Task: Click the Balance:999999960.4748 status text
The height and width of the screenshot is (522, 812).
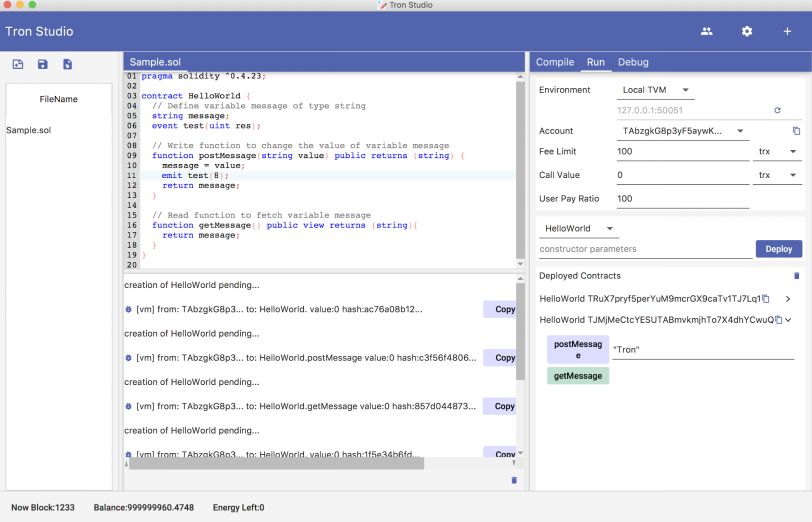Action: point(143,508)
